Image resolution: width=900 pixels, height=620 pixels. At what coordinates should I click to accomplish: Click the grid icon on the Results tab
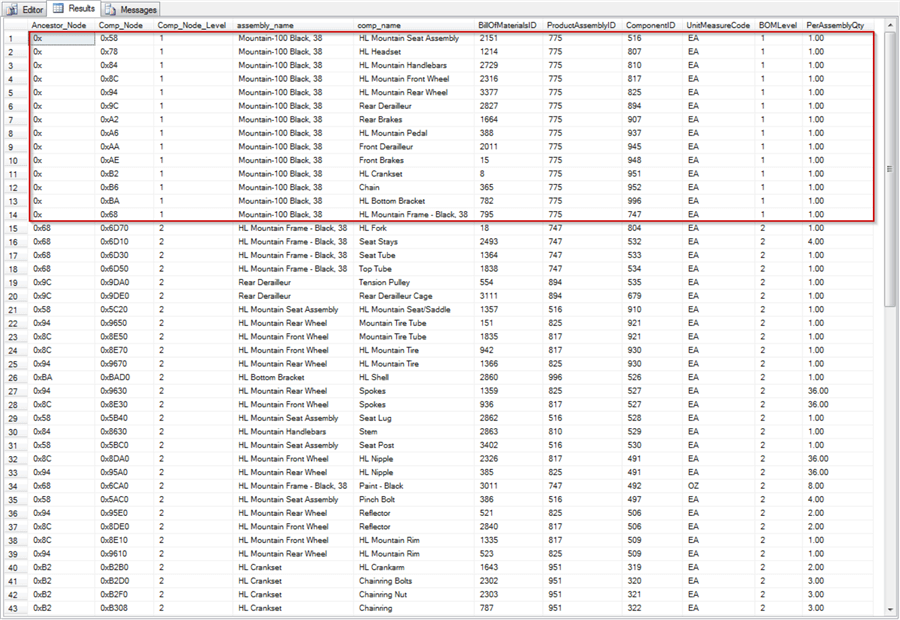tap(60, 8)
